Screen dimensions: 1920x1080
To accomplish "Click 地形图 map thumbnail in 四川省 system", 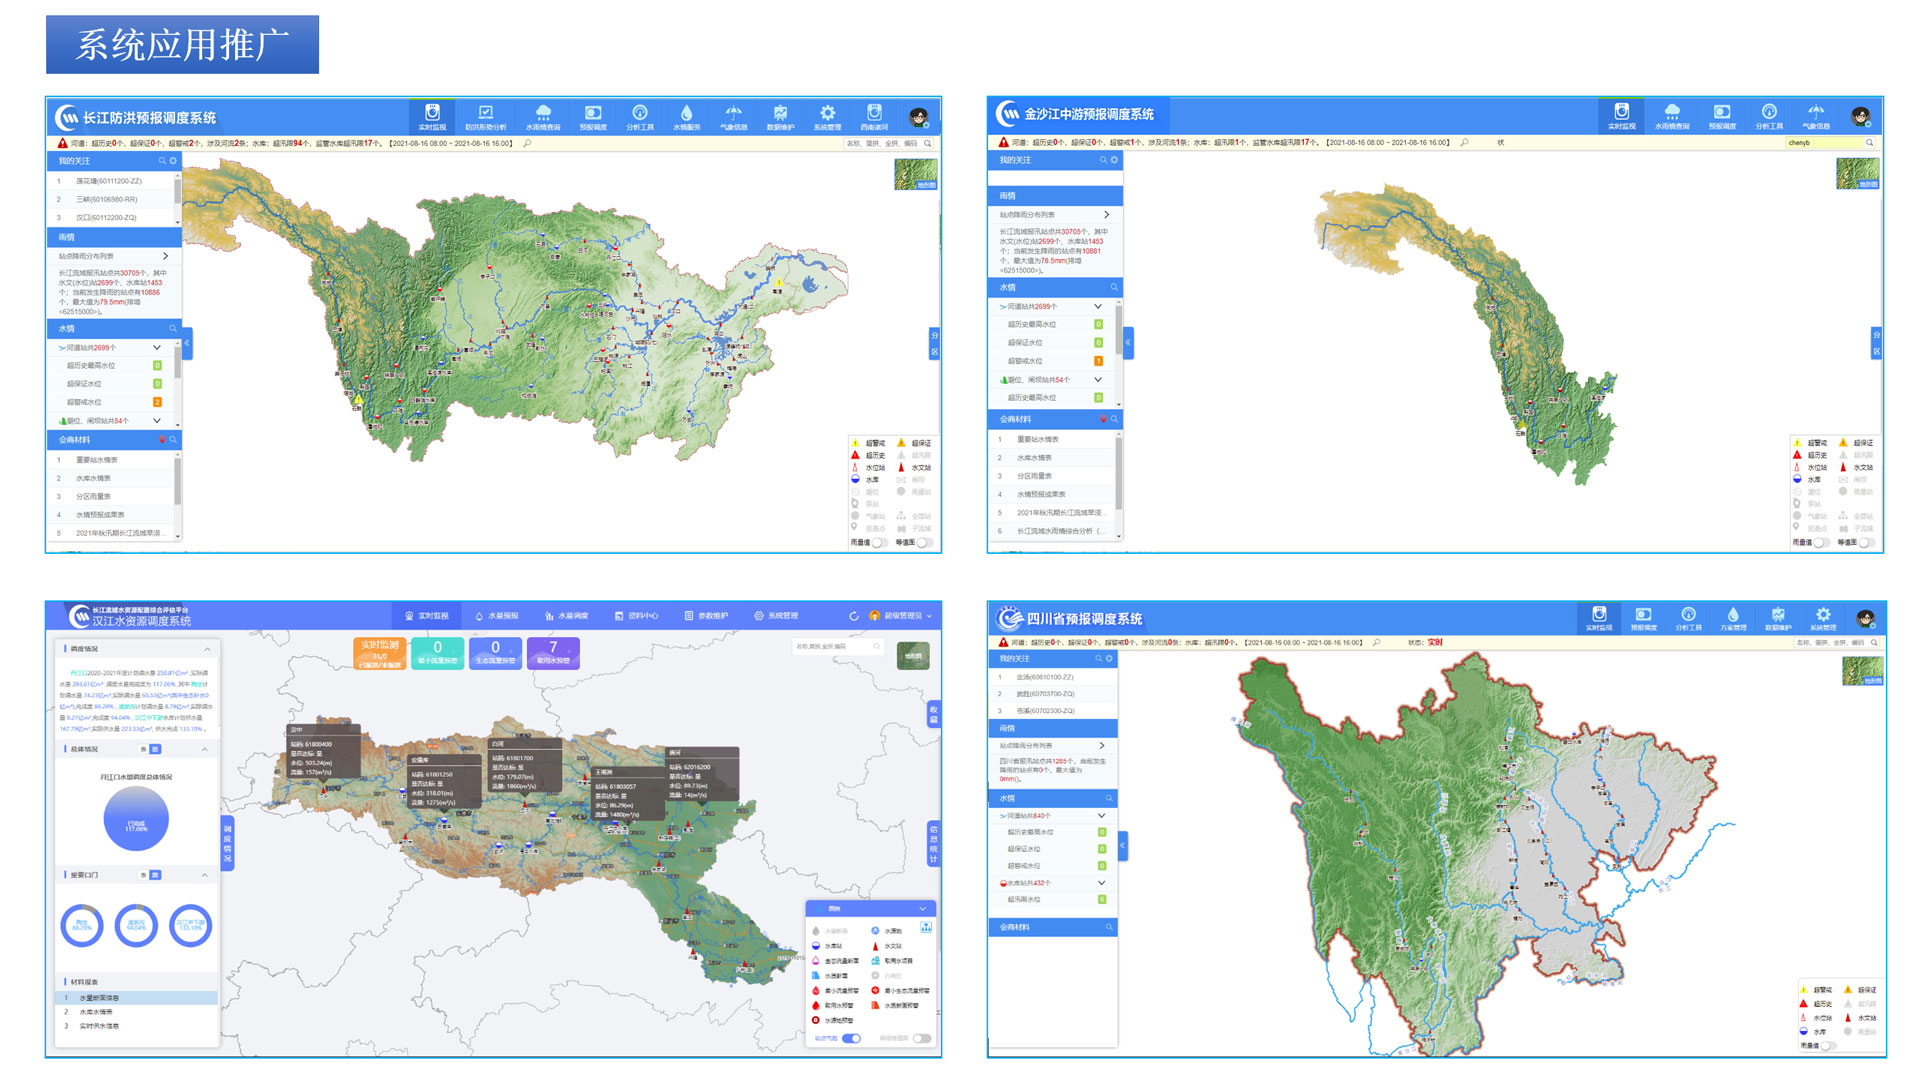I will click(1862, 671).
